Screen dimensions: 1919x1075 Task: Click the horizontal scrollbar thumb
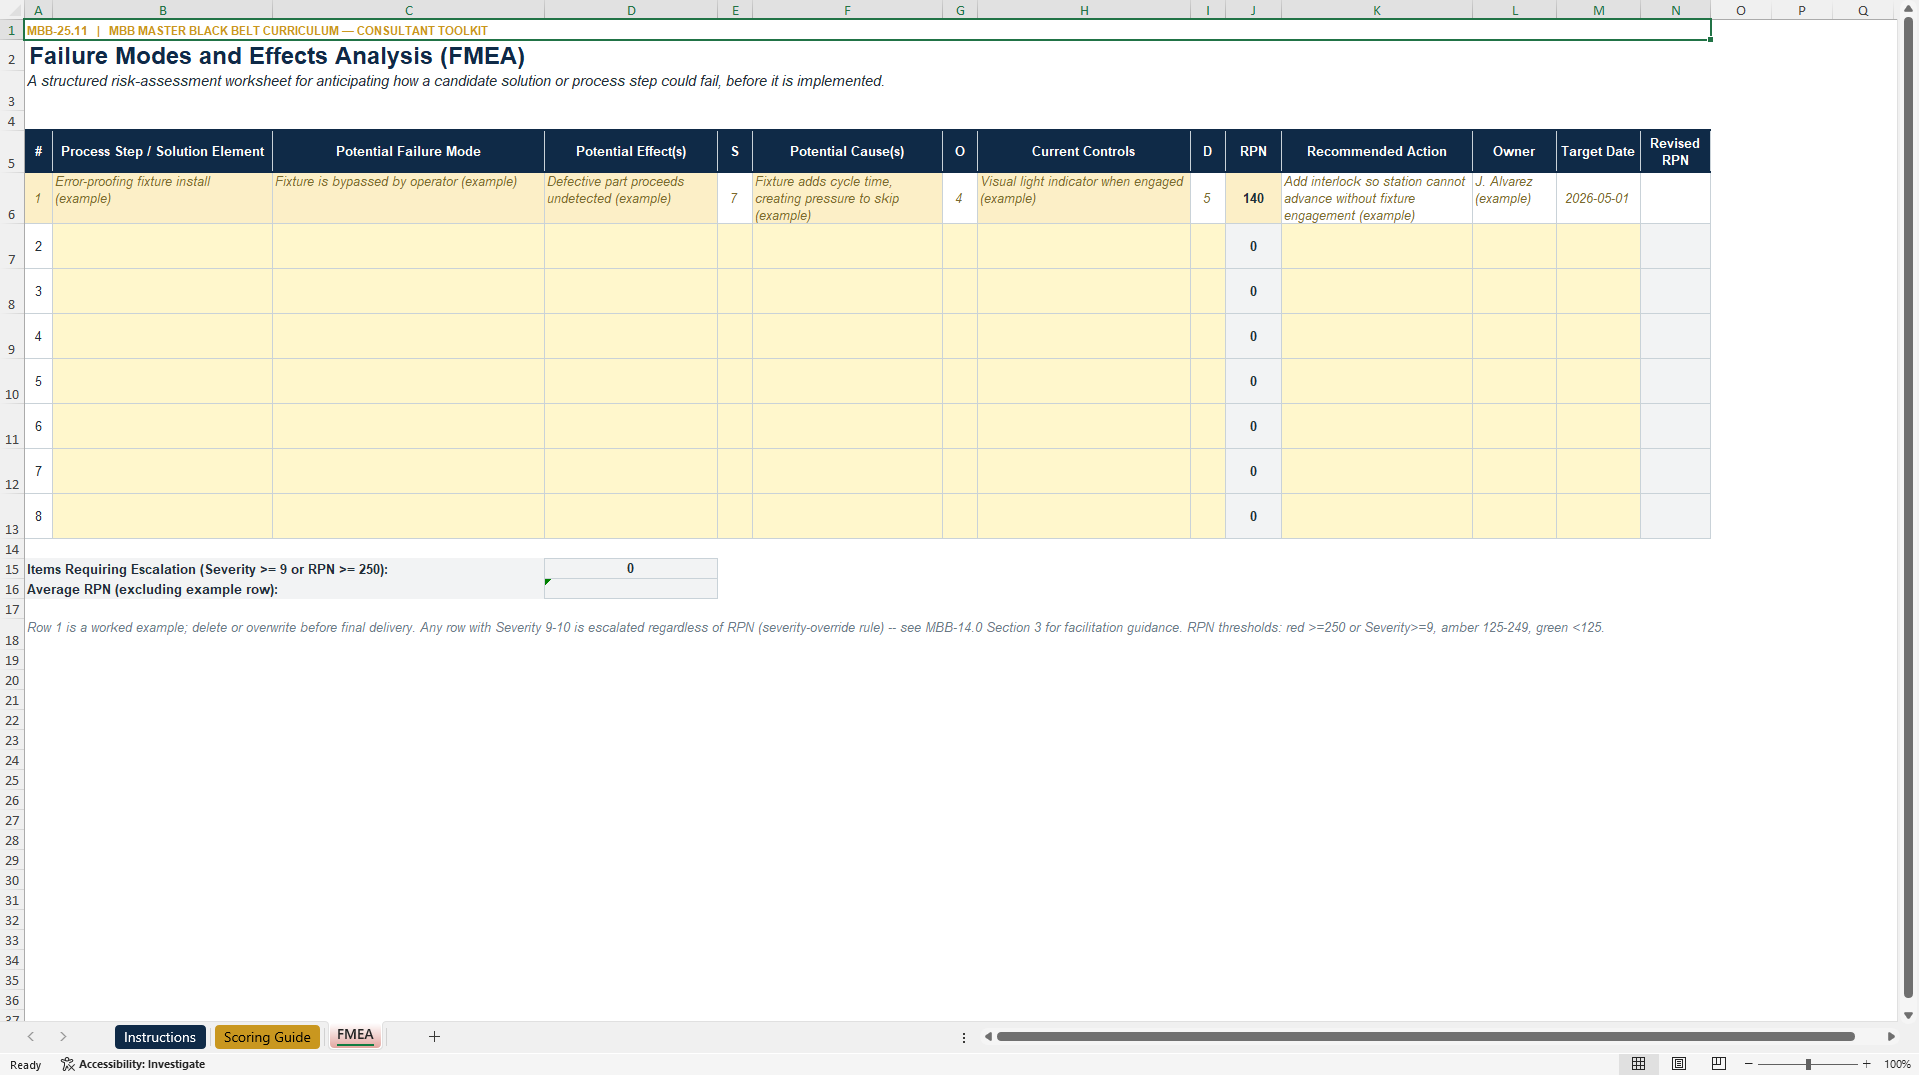click(1425, 1037)
